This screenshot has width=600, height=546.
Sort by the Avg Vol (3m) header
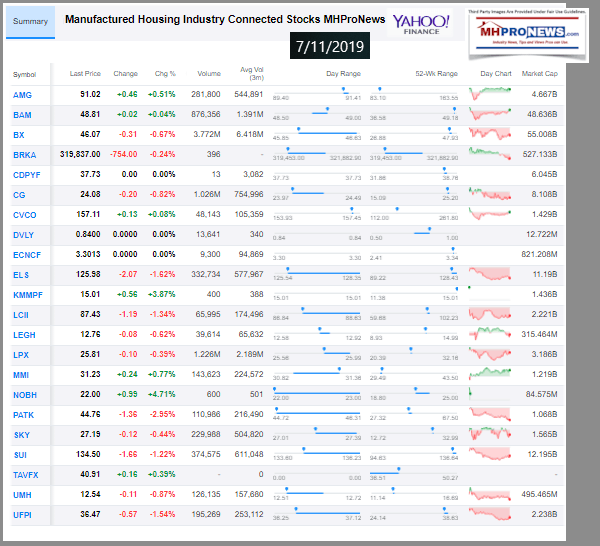(252, 73)
